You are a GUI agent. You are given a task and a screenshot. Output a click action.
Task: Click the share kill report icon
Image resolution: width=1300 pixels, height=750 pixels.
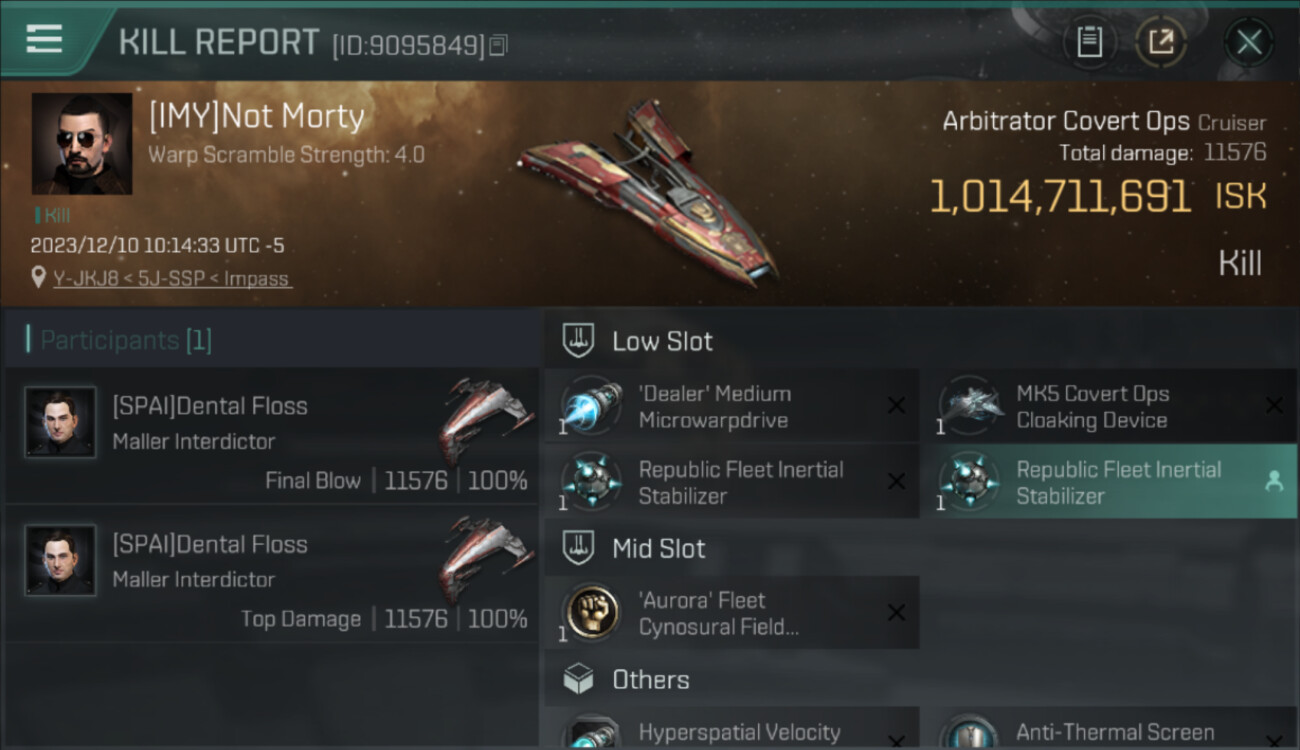coord(1160,42)
